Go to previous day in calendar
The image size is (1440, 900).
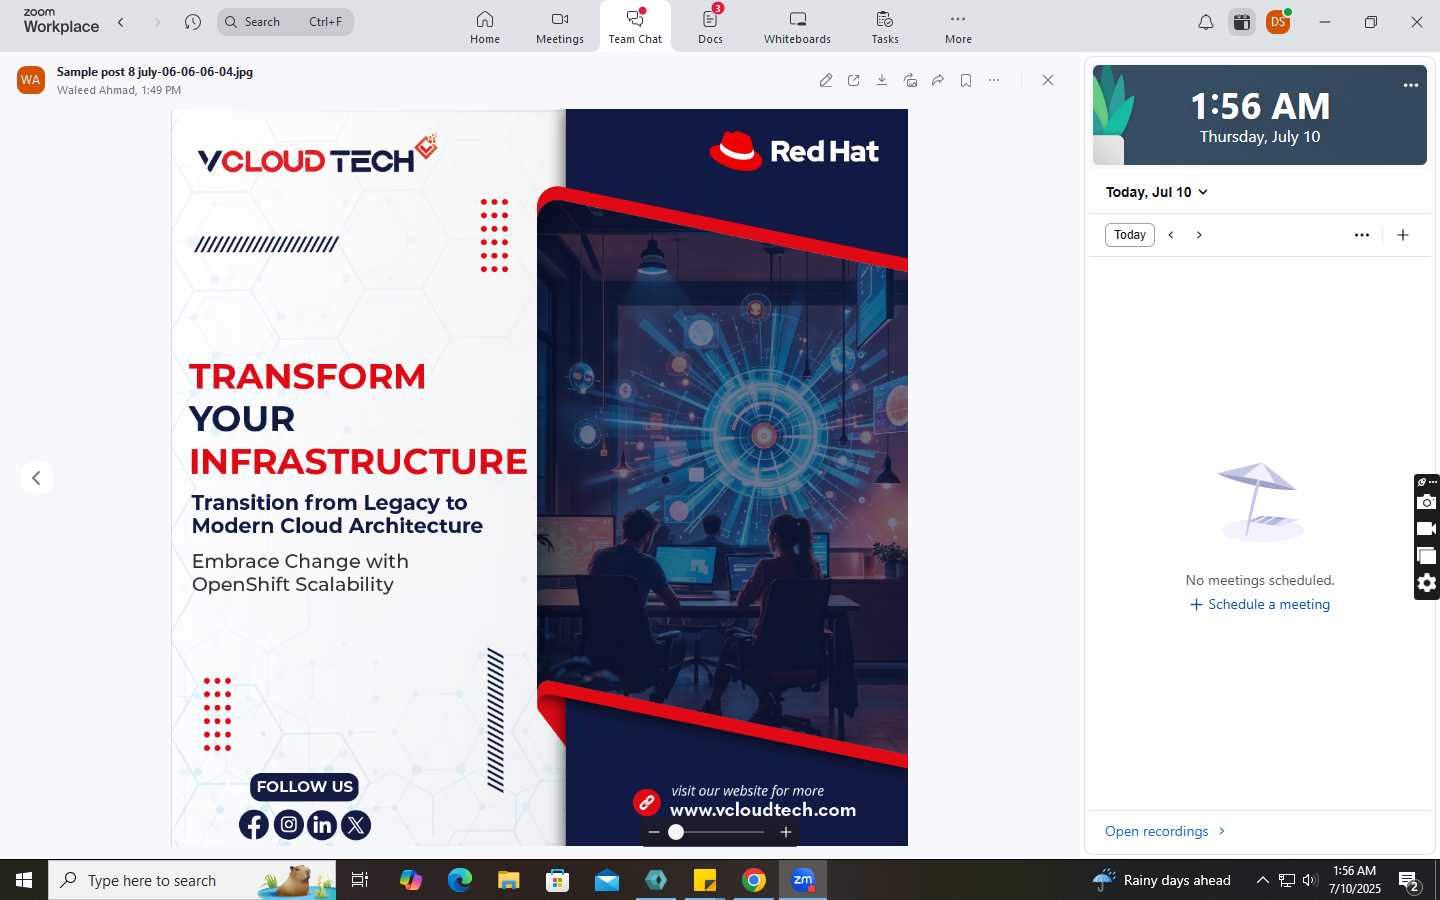point(1171,235)
